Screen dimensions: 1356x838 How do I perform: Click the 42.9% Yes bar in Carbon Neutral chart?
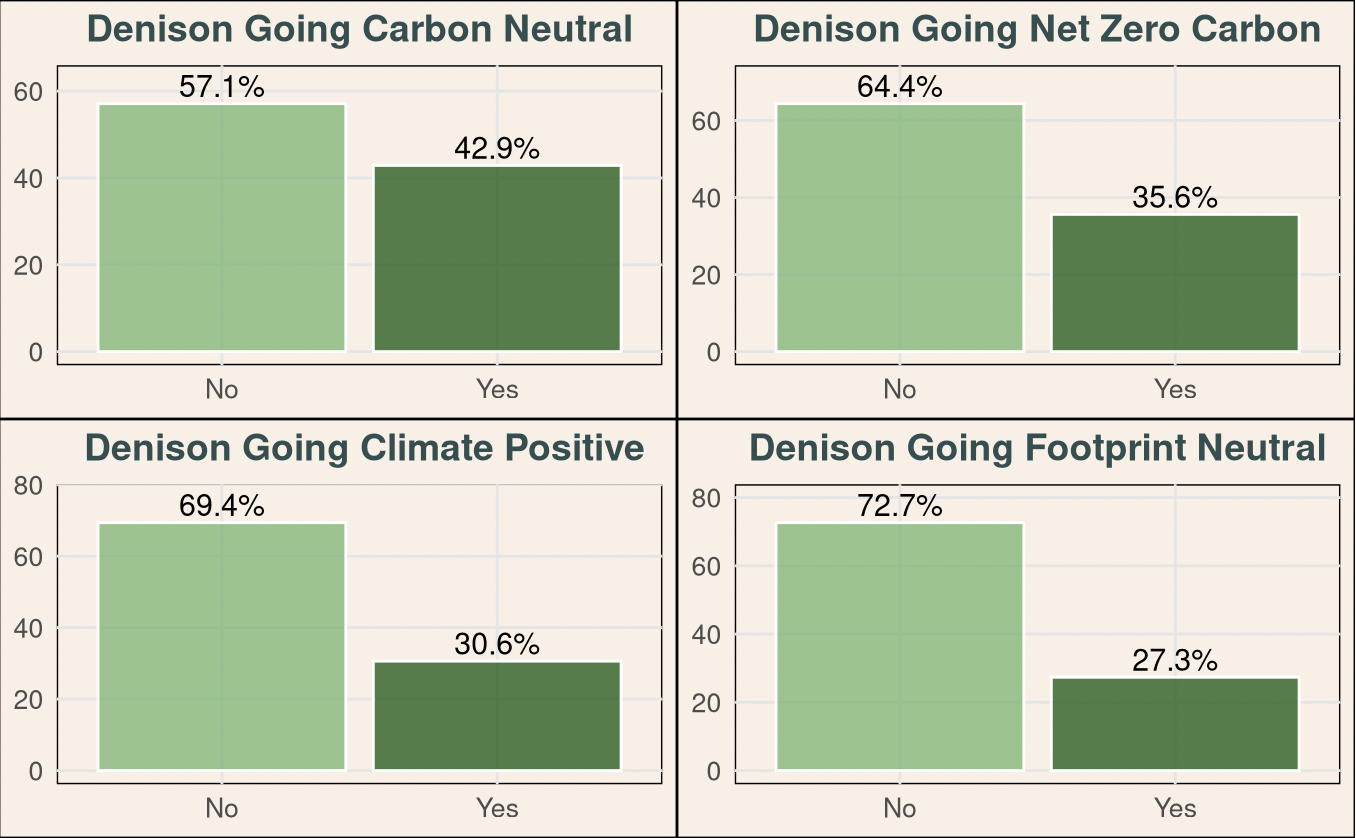tap(497, 258)
